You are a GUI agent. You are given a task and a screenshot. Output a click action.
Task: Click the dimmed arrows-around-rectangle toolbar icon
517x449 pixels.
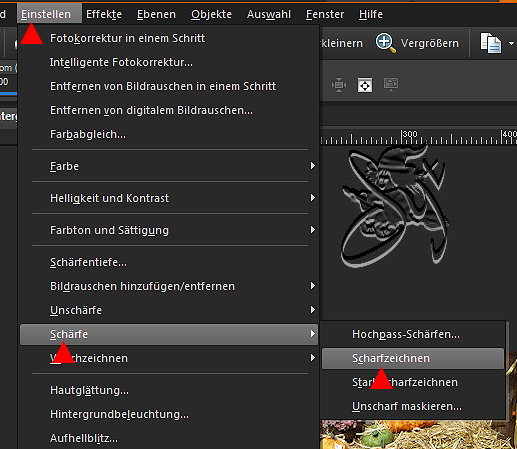(x=339, y=85)
